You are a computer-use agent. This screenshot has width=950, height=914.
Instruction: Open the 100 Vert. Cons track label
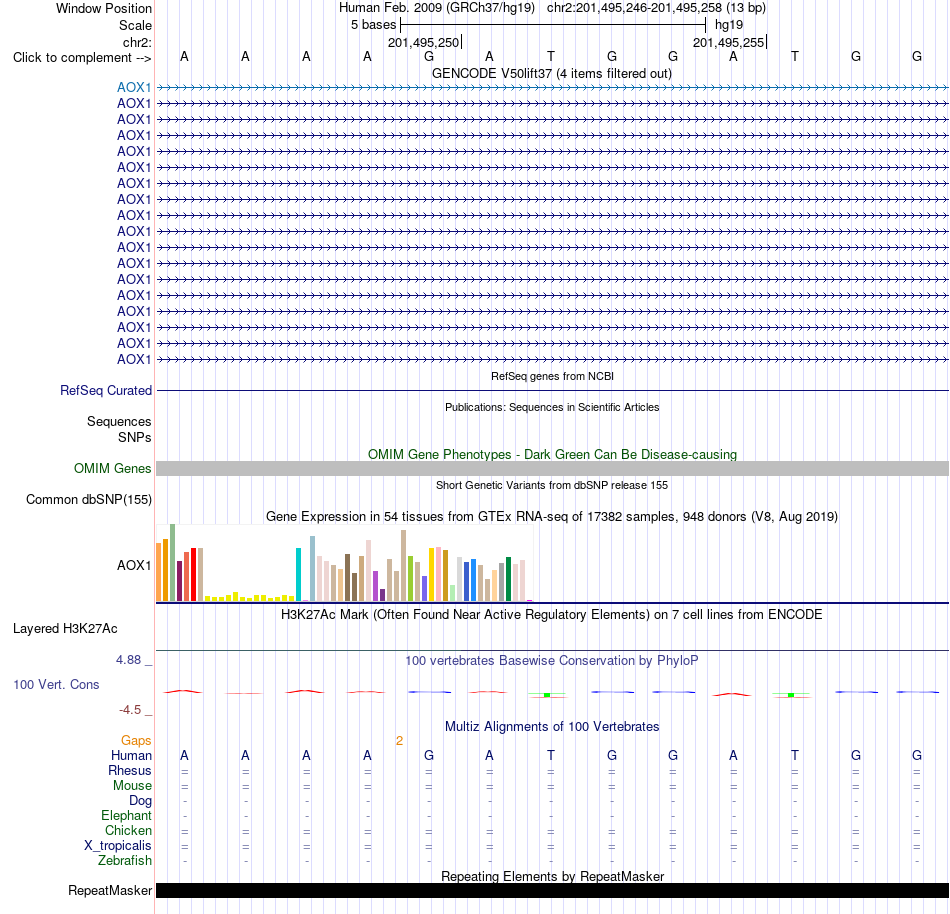click(x=56, y=684)
